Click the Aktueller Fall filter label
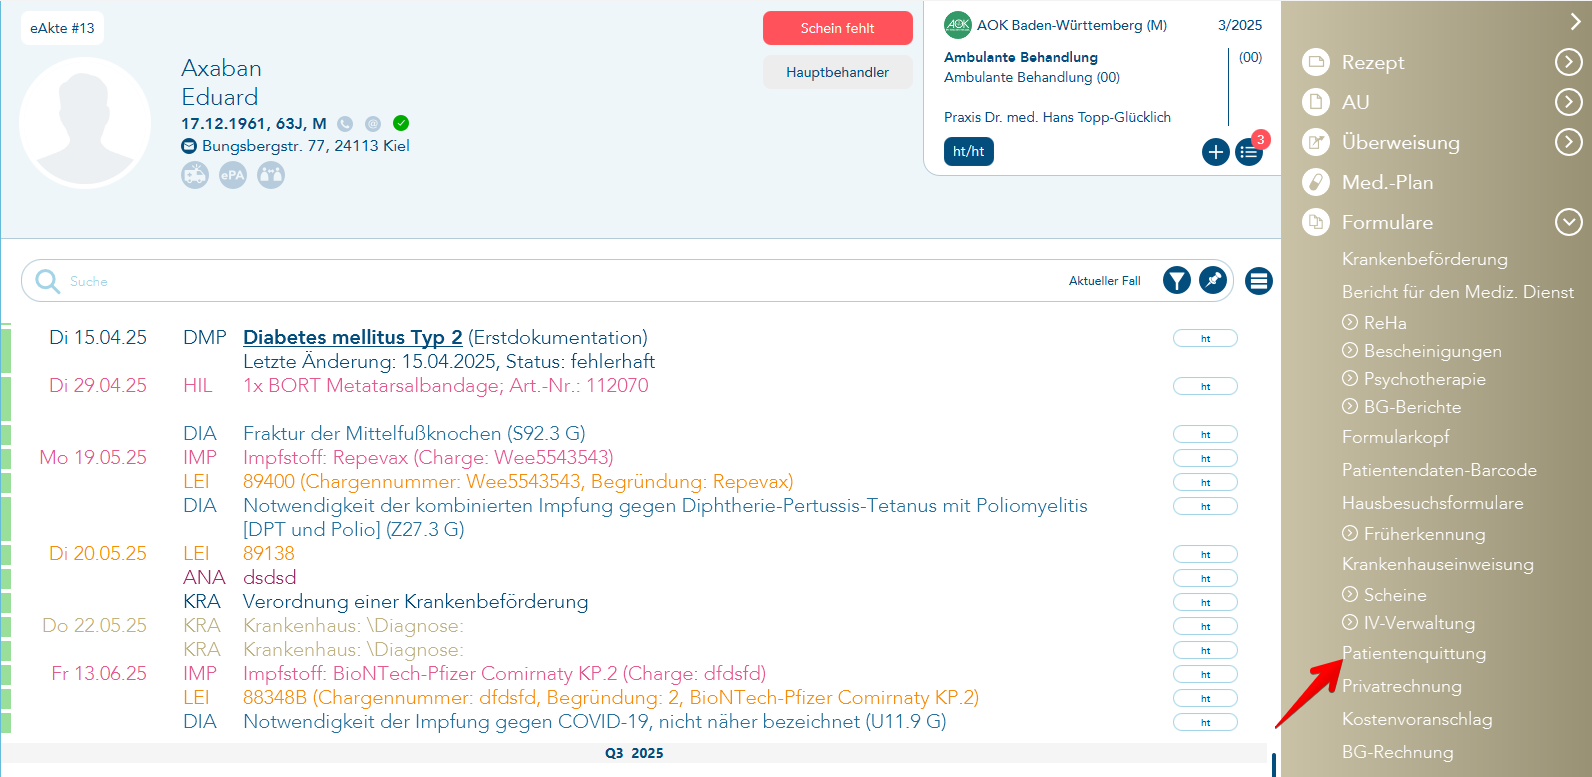1592x777 pixels. 1105,281
